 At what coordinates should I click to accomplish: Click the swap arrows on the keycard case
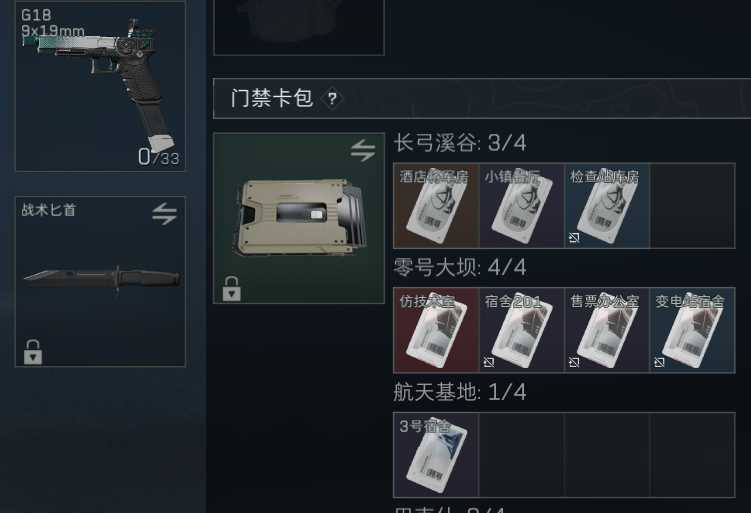click(363, 150)
